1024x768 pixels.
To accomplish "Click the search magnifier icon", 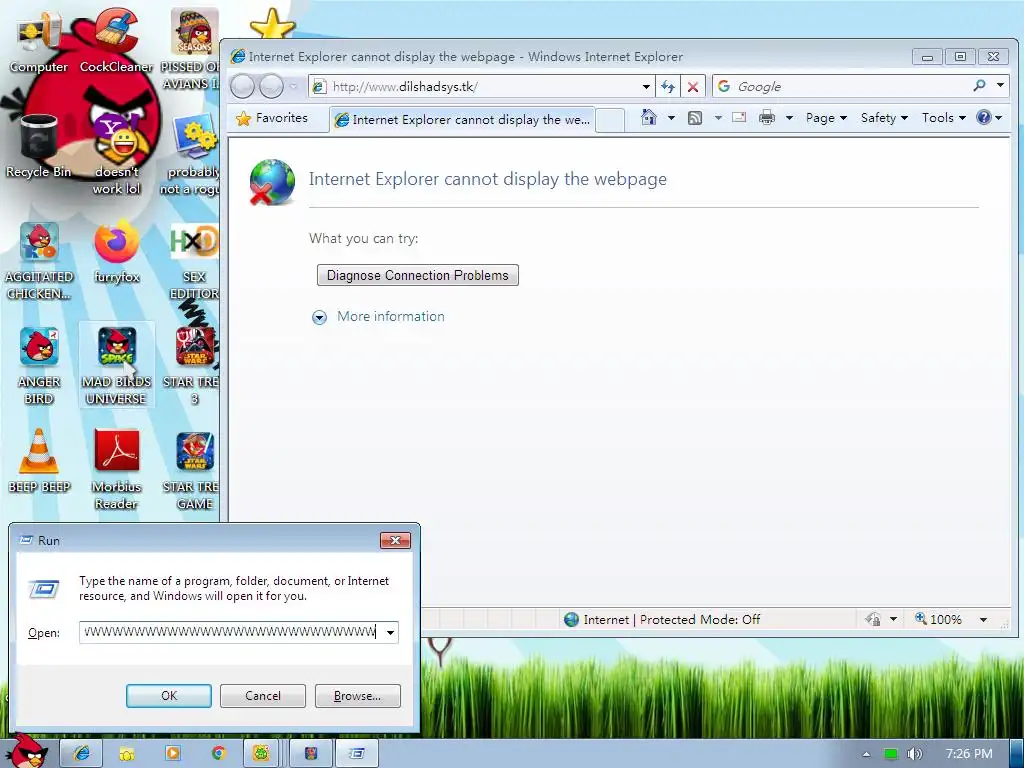I will click(979, 86).
